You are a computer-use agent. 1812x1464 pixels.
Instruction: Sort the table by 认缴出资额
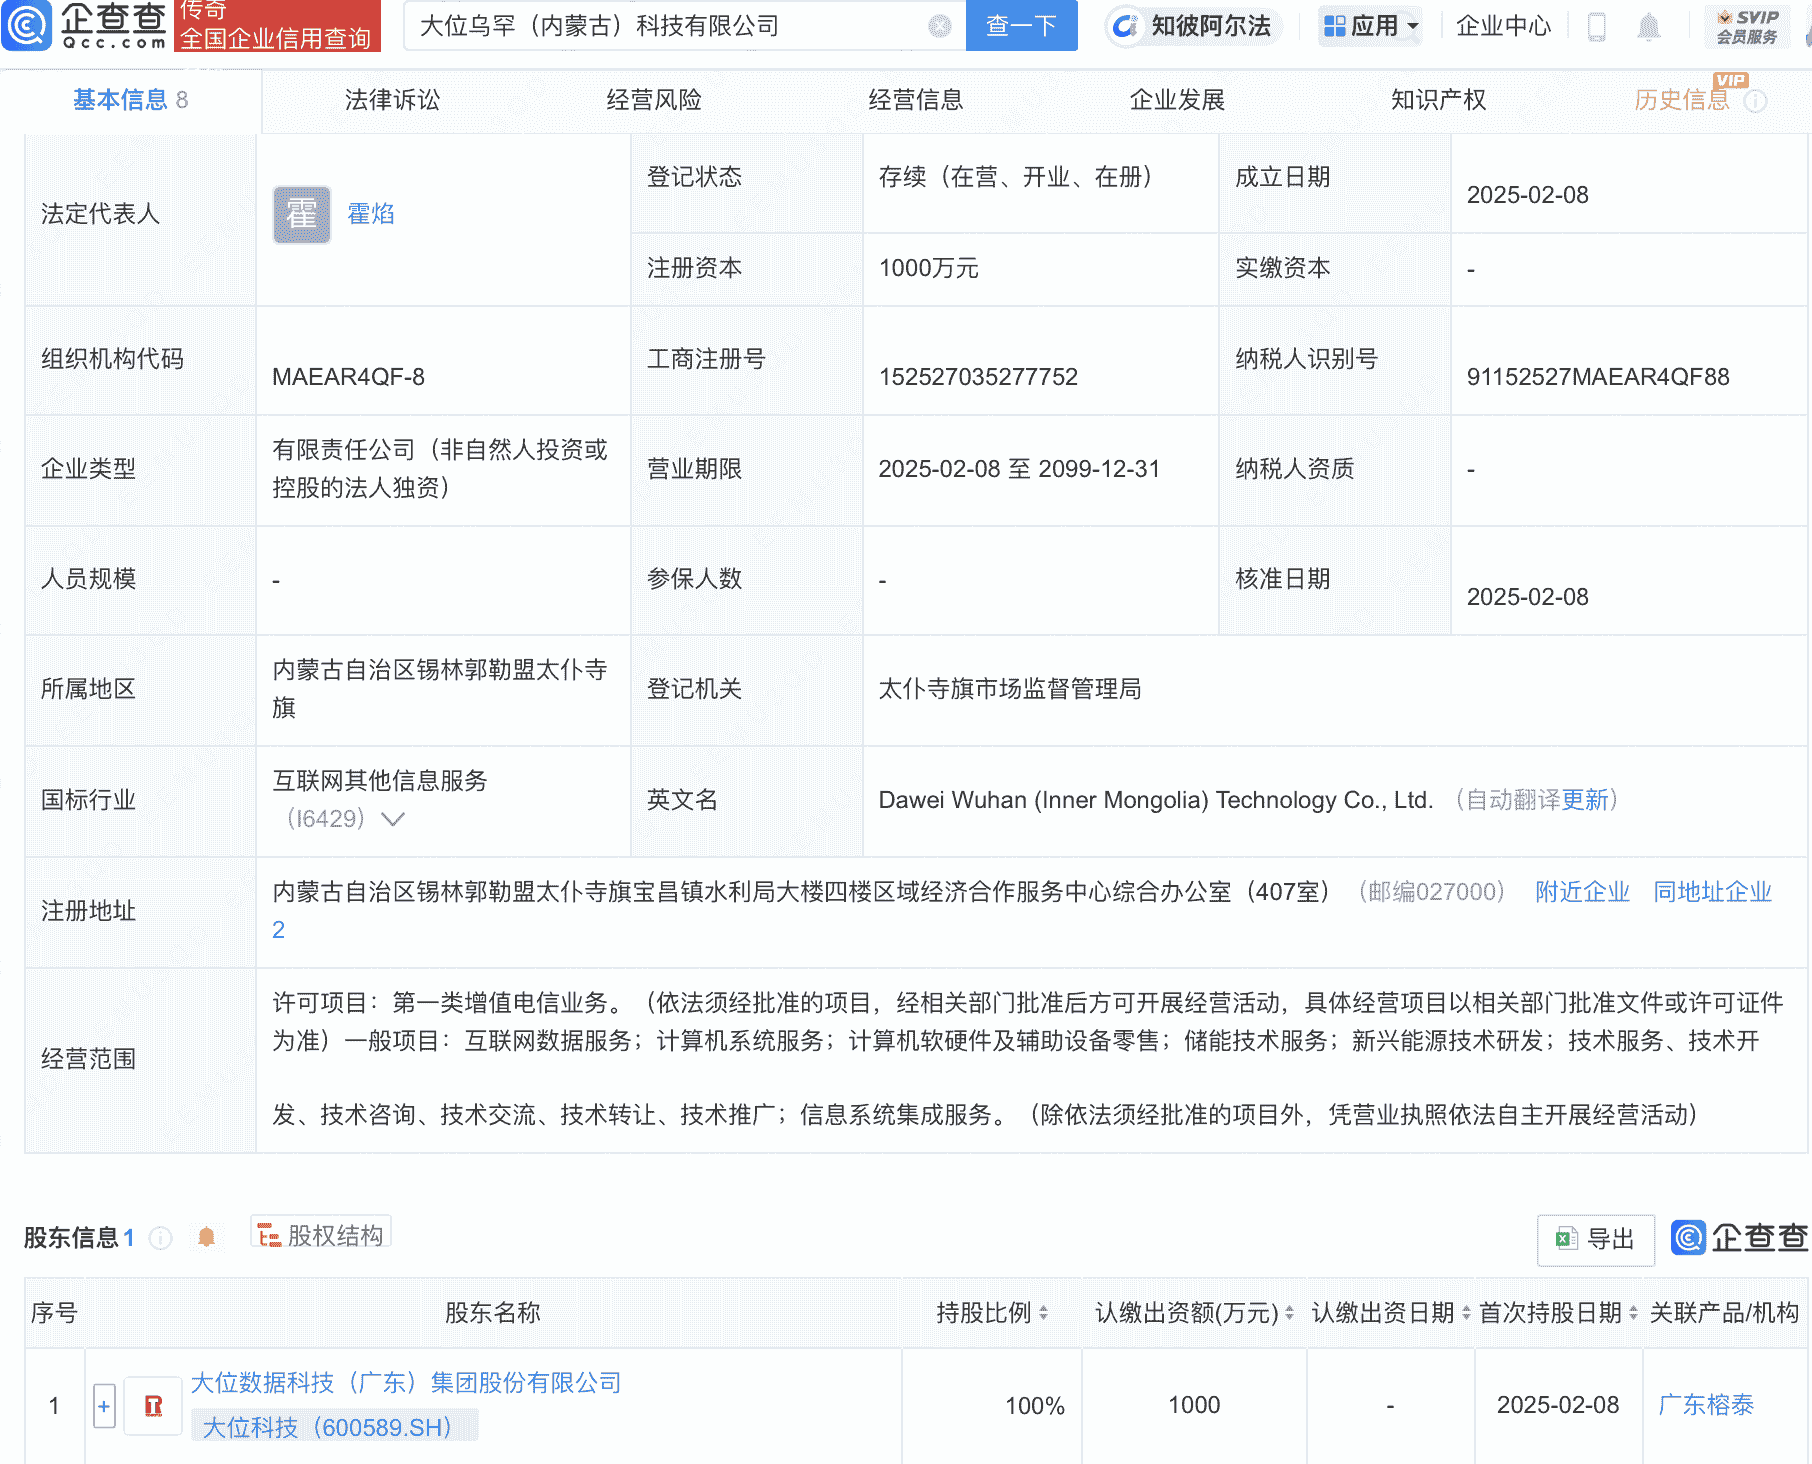[1290, 1313]
